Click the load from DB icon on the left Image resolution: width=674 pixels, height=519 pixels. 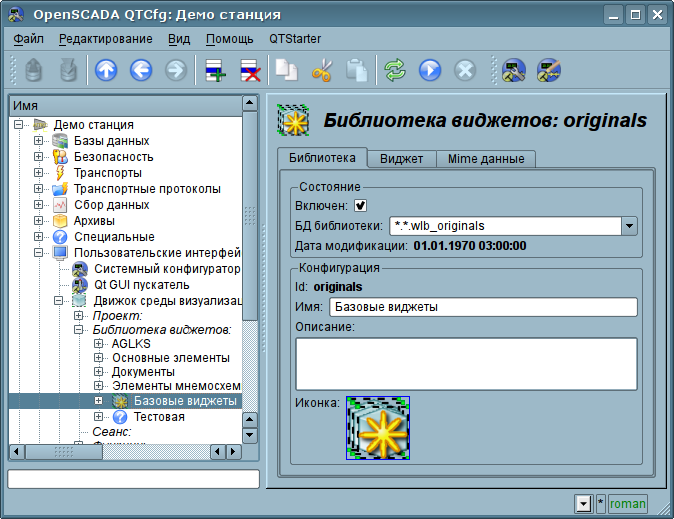click(33, 70)
